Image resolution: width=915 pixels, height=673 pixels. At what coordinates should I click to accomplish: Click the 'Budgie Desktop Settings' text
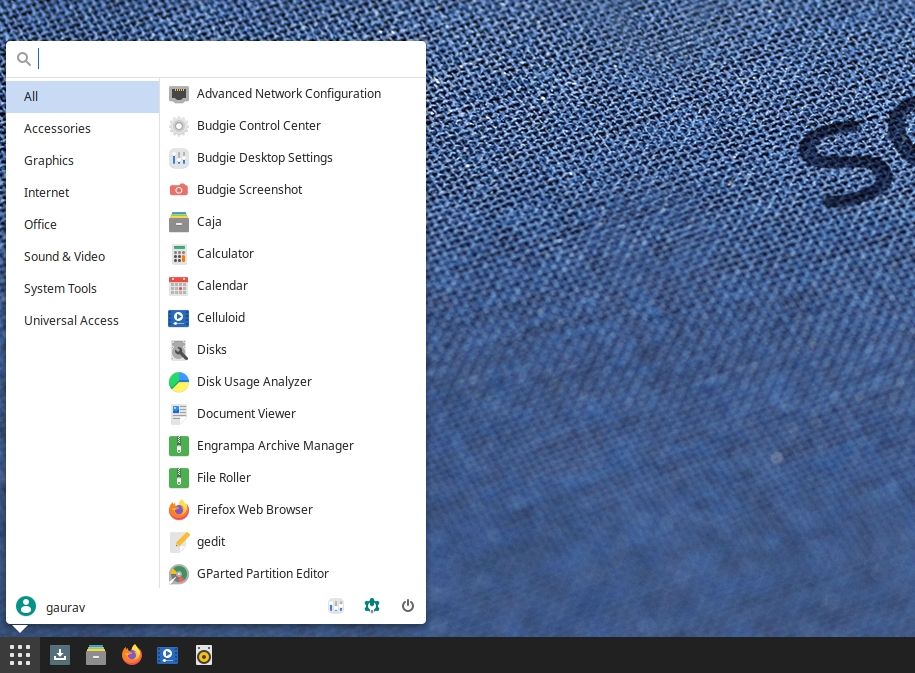tap(264, 158)
